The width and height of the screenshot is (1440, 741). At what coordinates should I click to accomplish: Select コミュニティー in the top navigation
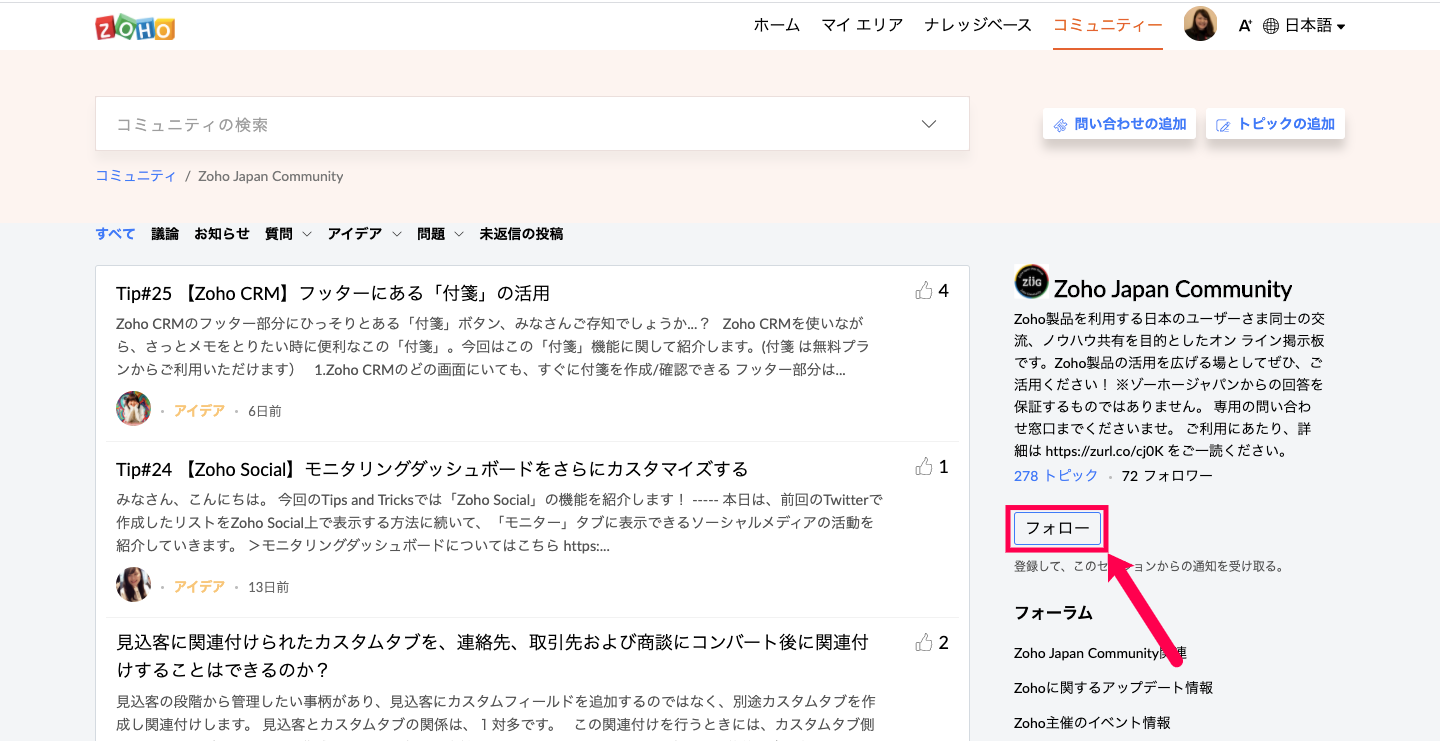(x=1108, y=25)
